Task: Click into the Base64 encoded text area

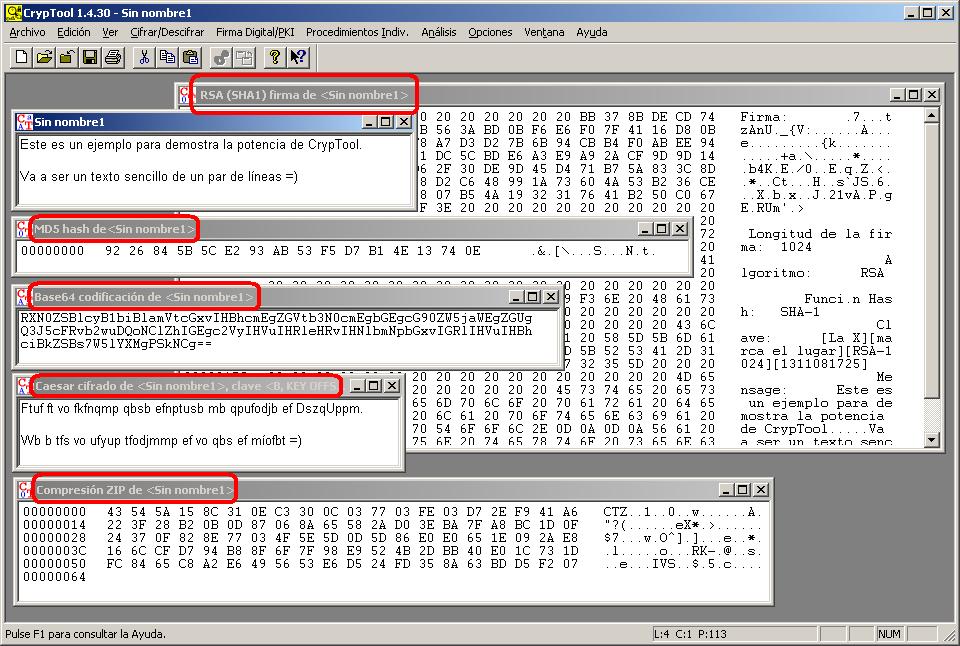Action: (288, 337)
